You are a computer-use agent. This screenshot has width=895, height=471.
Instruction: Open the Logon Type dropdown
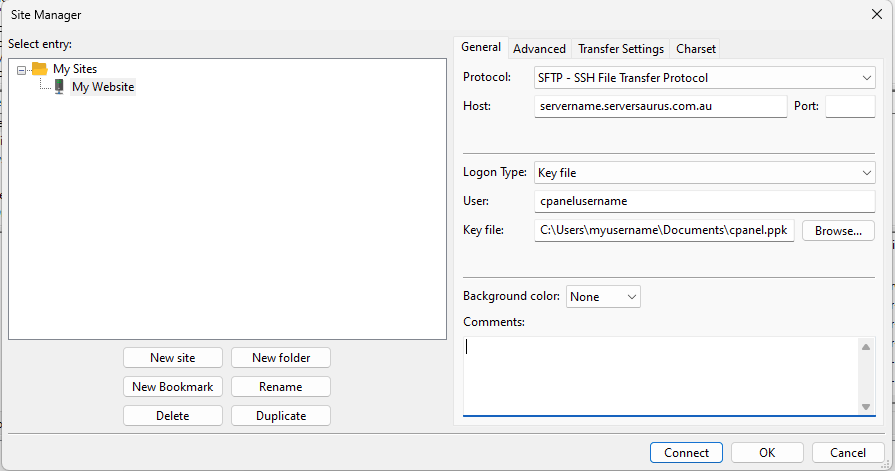pos(704,172)
